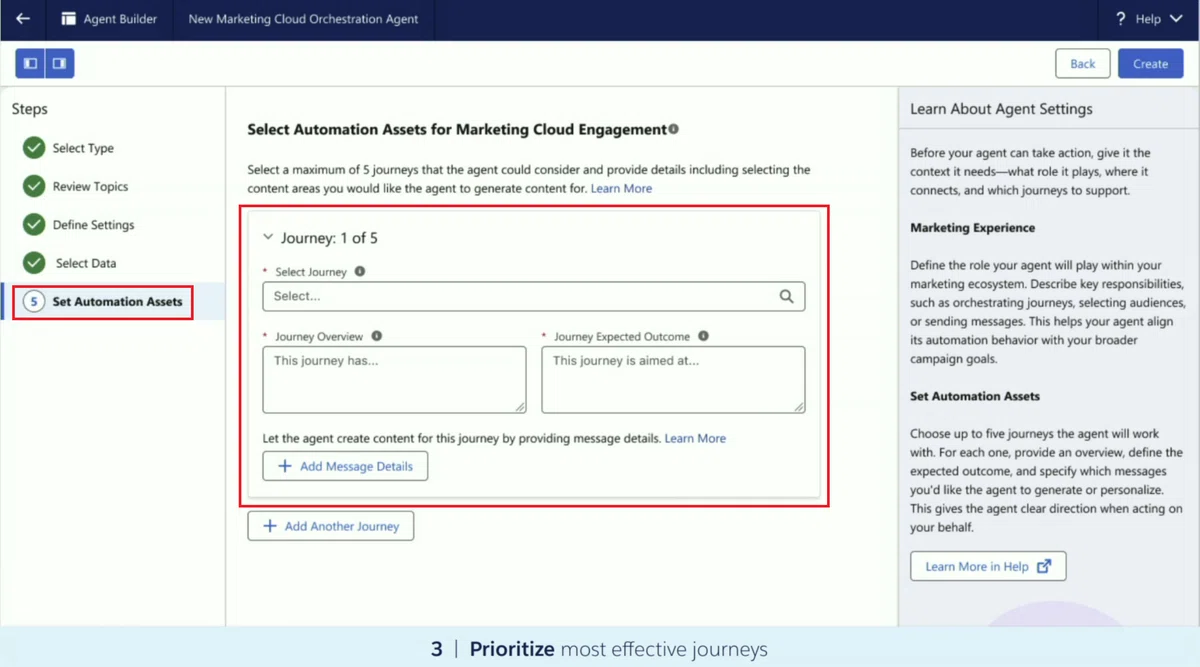The image size is (1200, 667).
Task: Click the Review Topics checkmark icon
Action: click(x=35, y=186)
